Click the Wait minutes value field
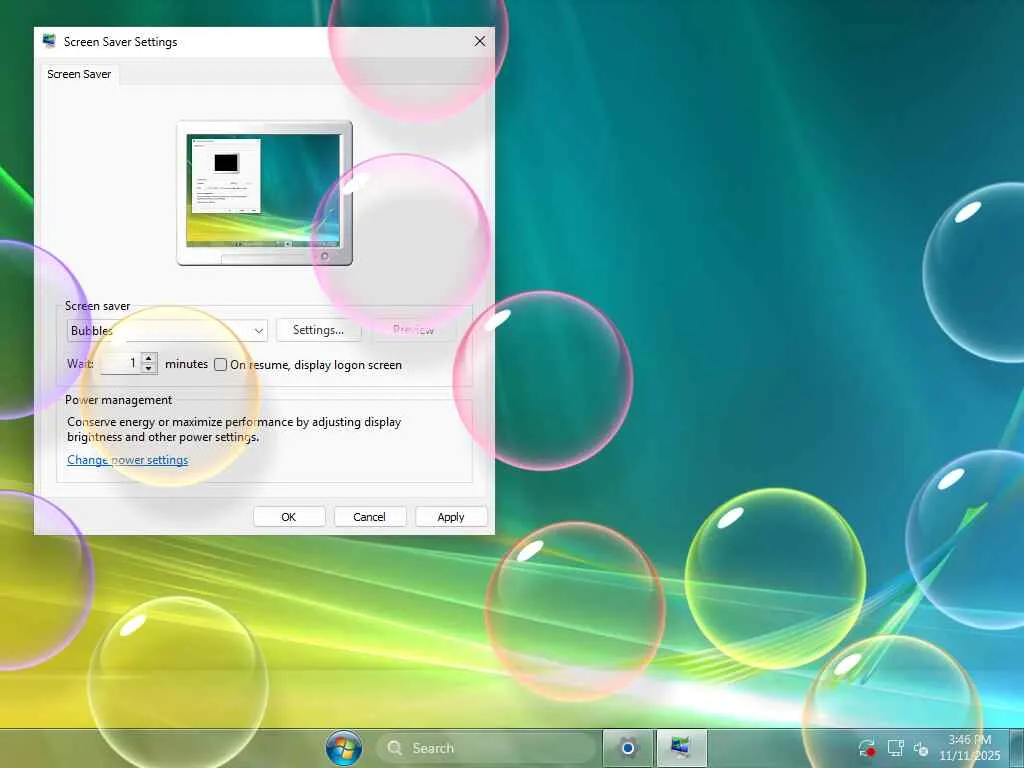The width and height of the screenshot is (1024, 768). pos(121,364)
